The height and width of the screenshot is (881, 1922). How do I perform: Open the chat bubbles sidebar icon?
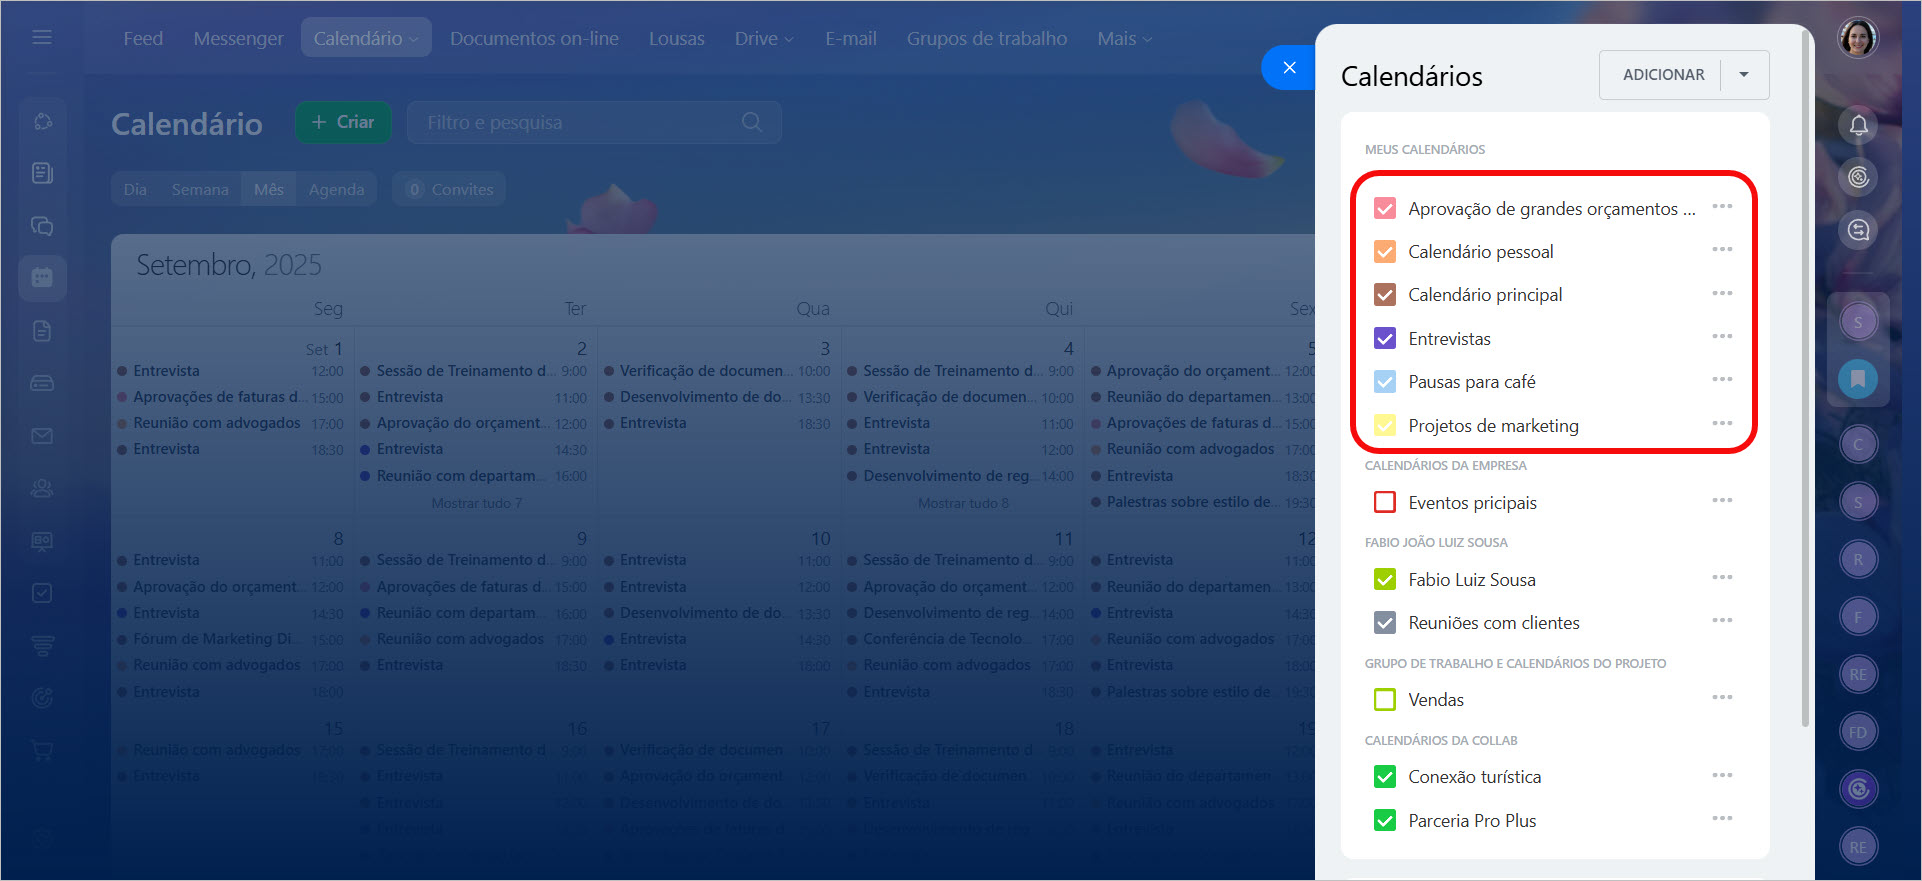(x=42, y=226)
